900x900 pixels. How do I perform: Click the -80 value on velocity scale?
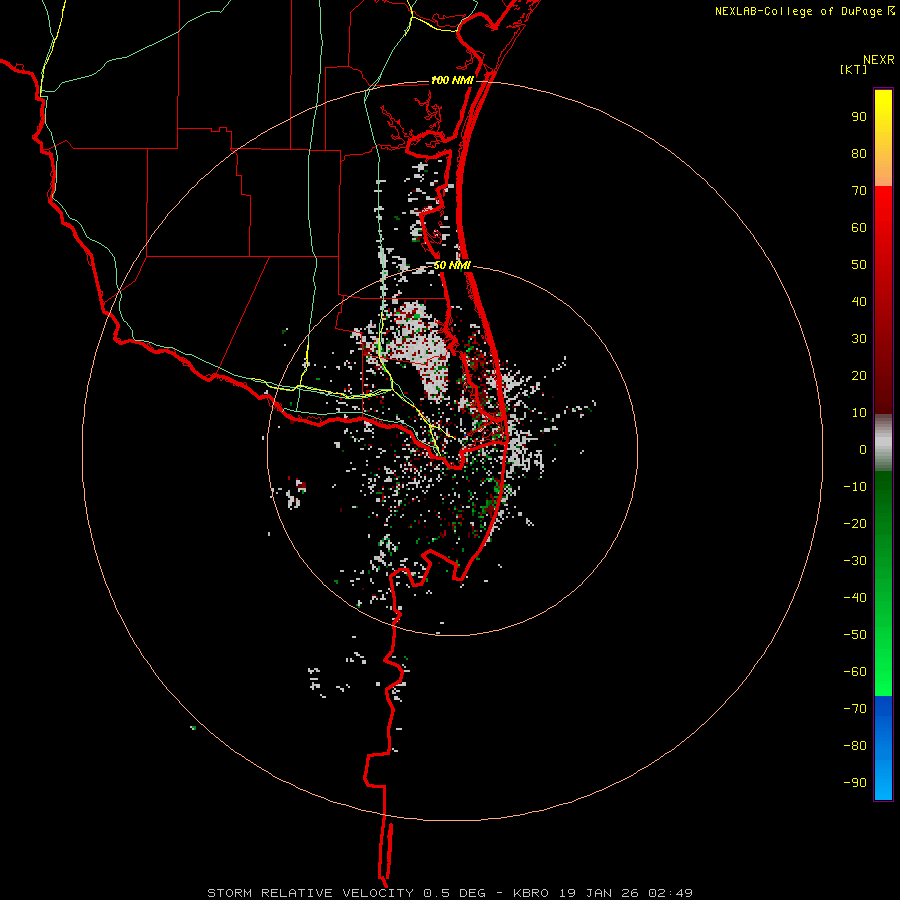855,746
